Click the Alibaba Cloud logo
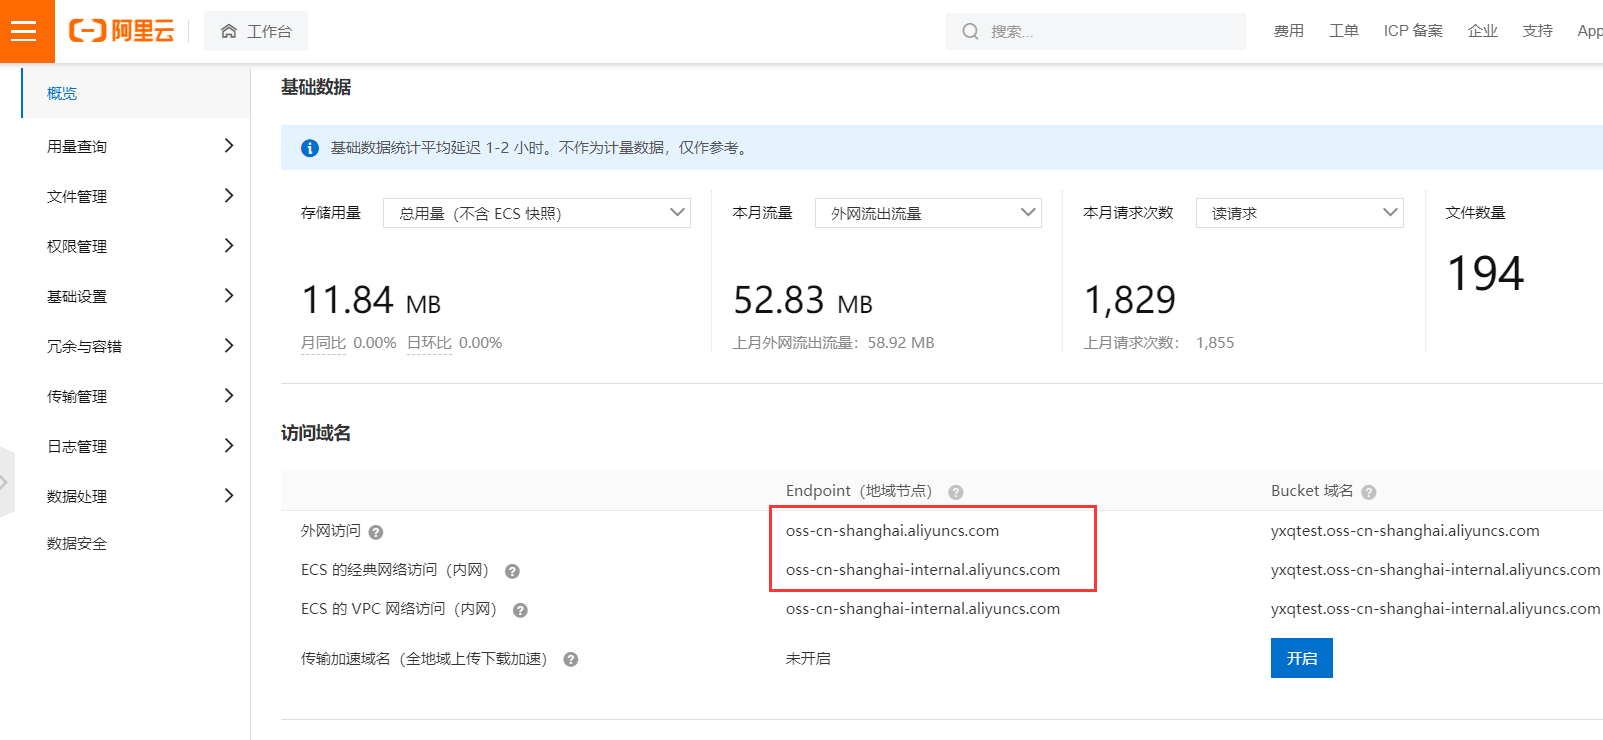 coord(121,31)
